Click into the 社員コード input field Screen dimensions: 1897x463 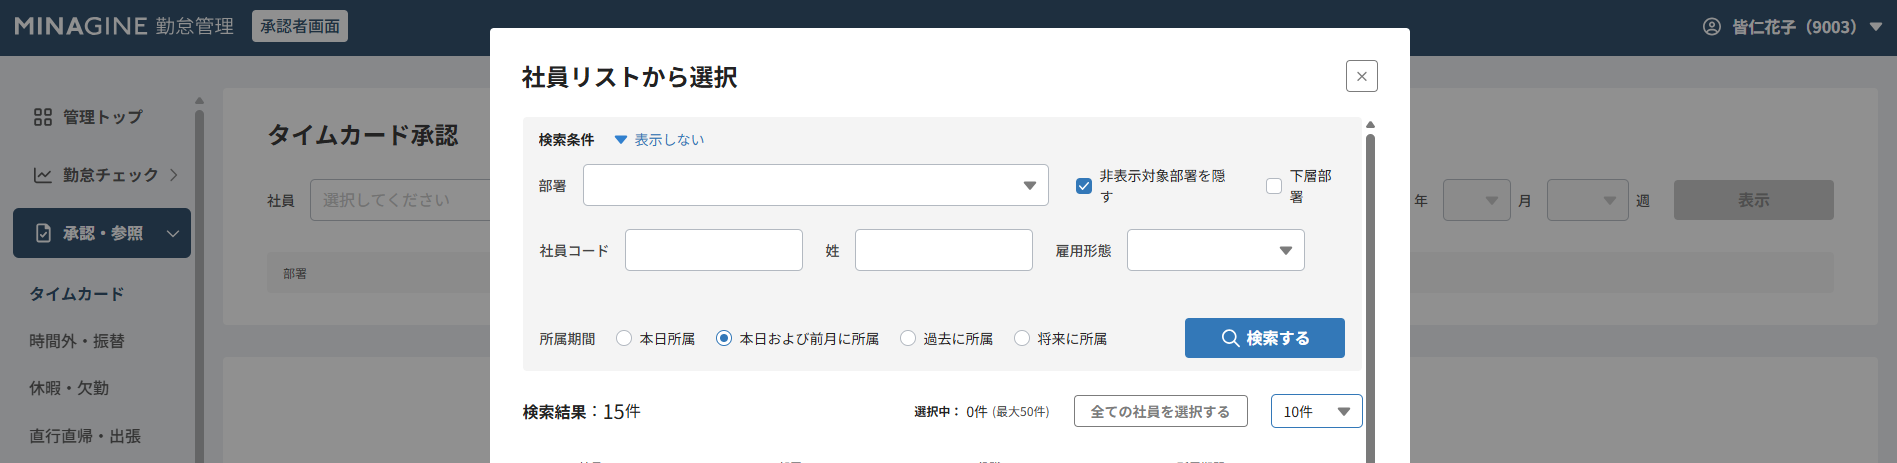tap(713, 250)
